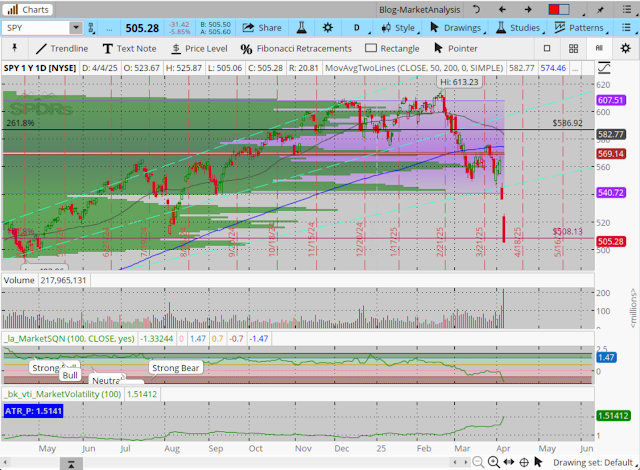Click the _la_MarketSQN study label
The image size is (640, 470).
[x=69, y=339]
